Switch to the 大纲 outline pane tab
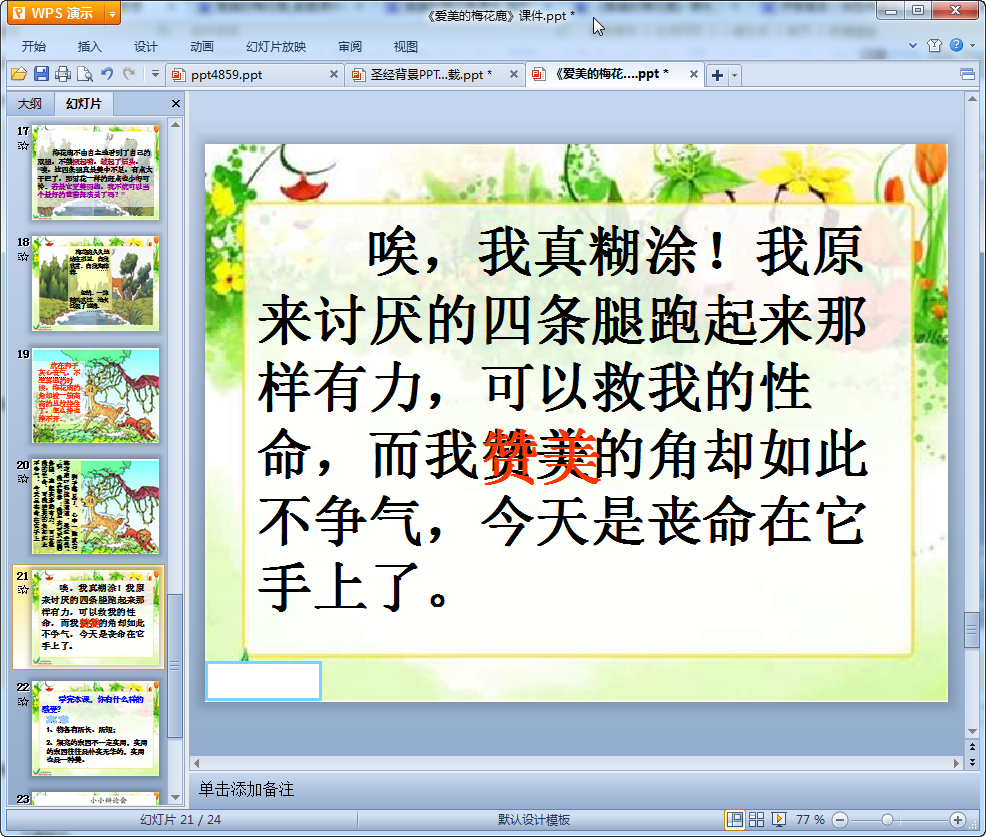986x837 pixels. pyautogui.click(x=30, y=104)
